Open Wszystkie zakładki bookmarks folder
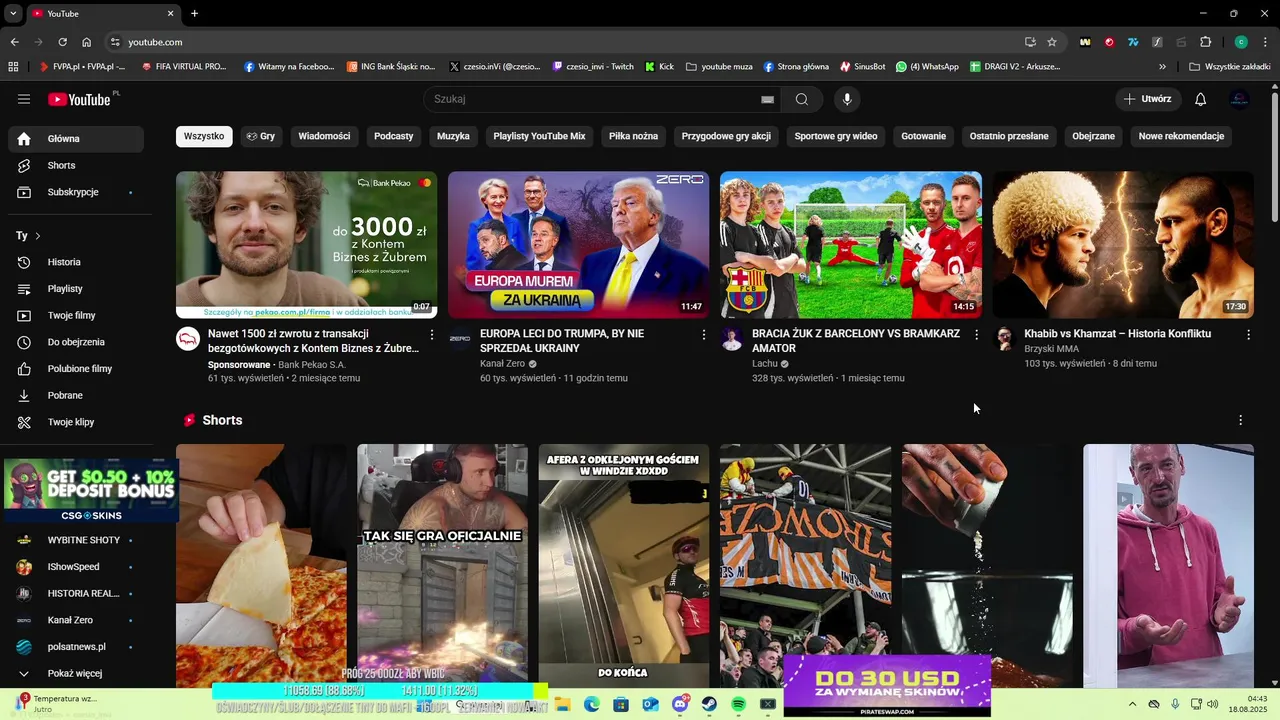 (1229, 67)
